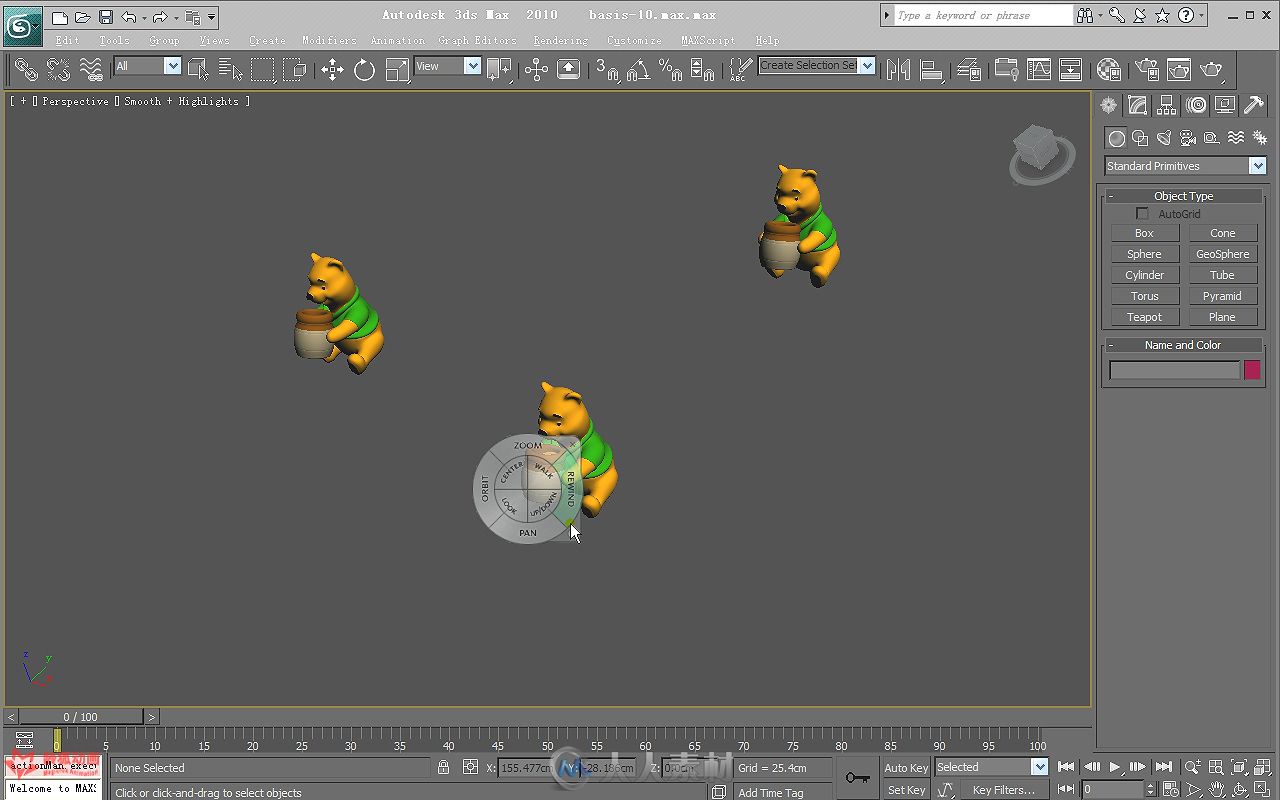The width and height of the screenshot is (1280, 800).
Task: Open the Select by Name list
Action: coord(231,69)
